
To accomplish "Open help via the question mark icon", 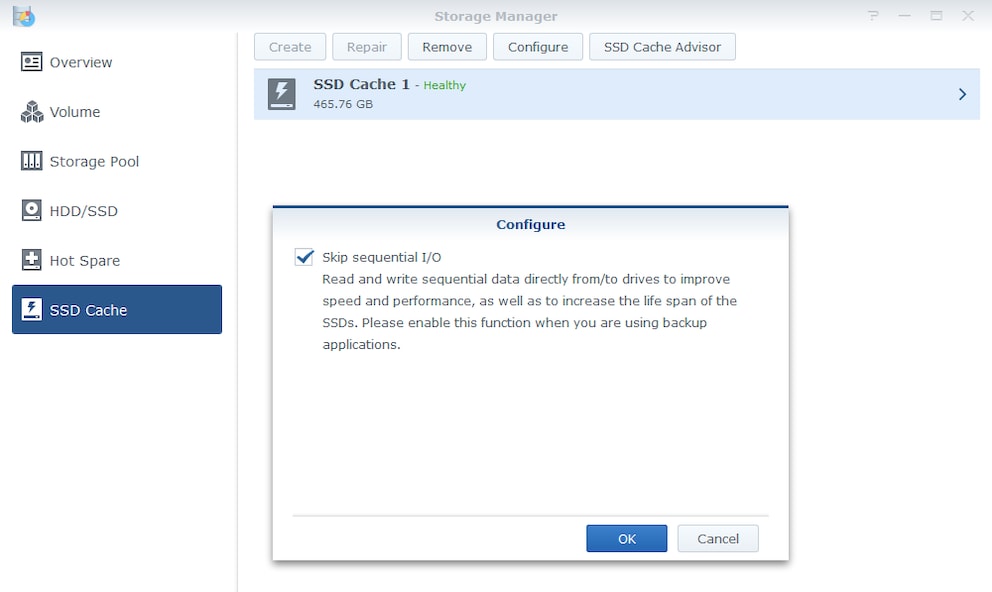I will tap(873, 16).
